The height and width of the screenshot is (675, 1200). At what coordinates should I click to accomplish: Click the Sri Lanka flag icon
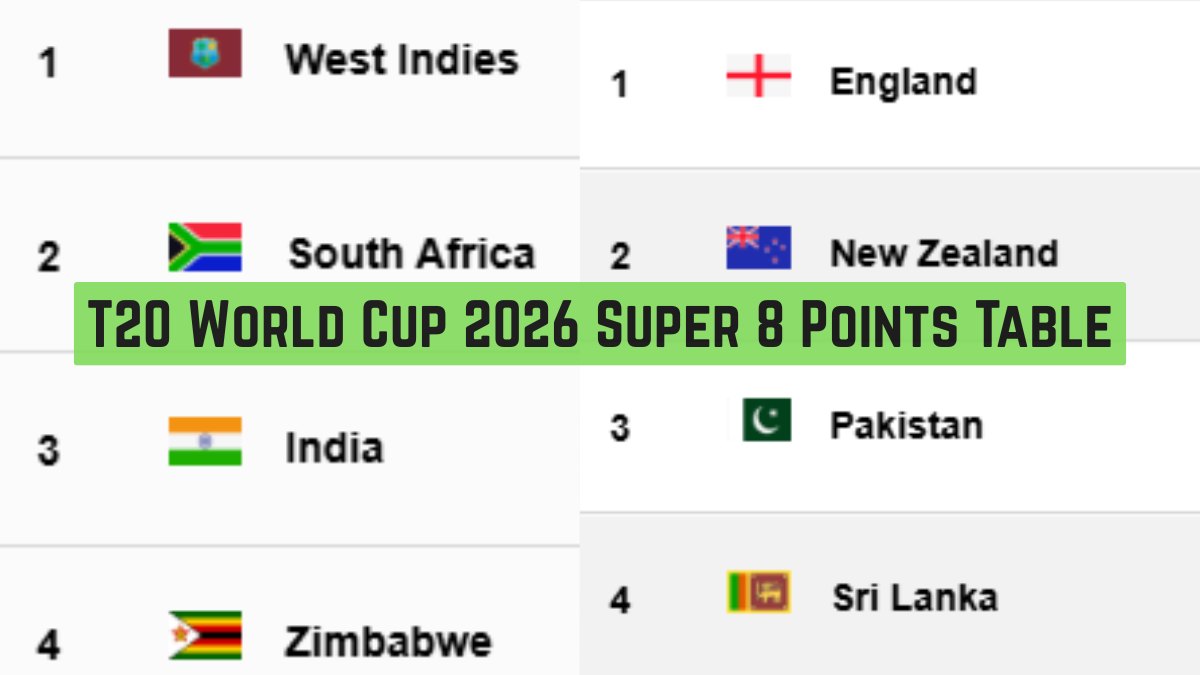coord(758,592)
